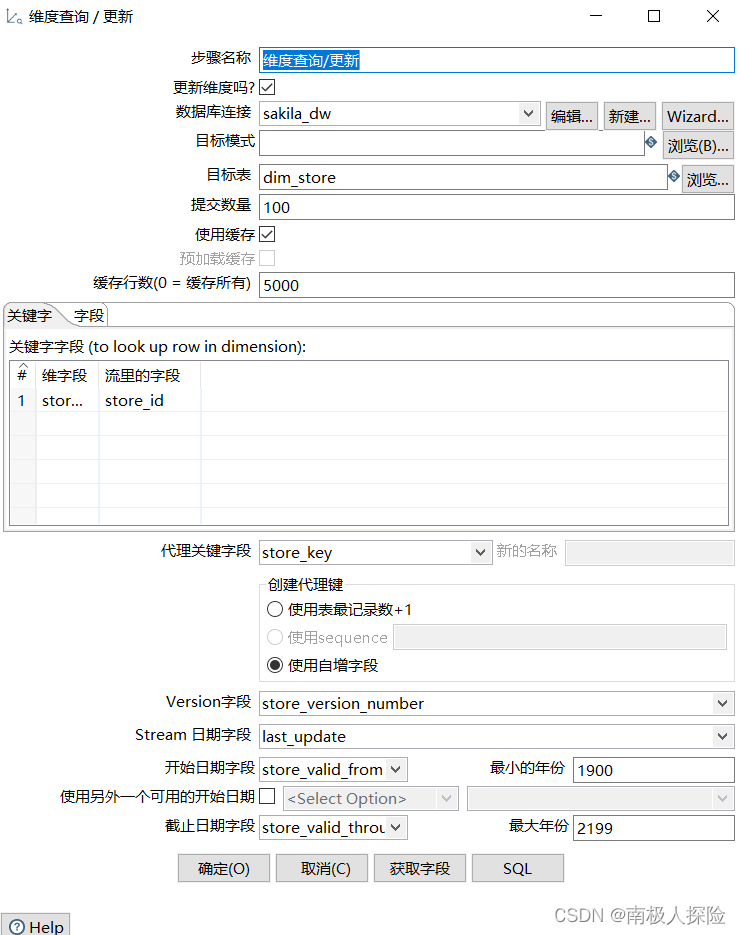Click the 步骤名称 input field
The width and height of the screenshot is (741, 935).
coord(497,60)
